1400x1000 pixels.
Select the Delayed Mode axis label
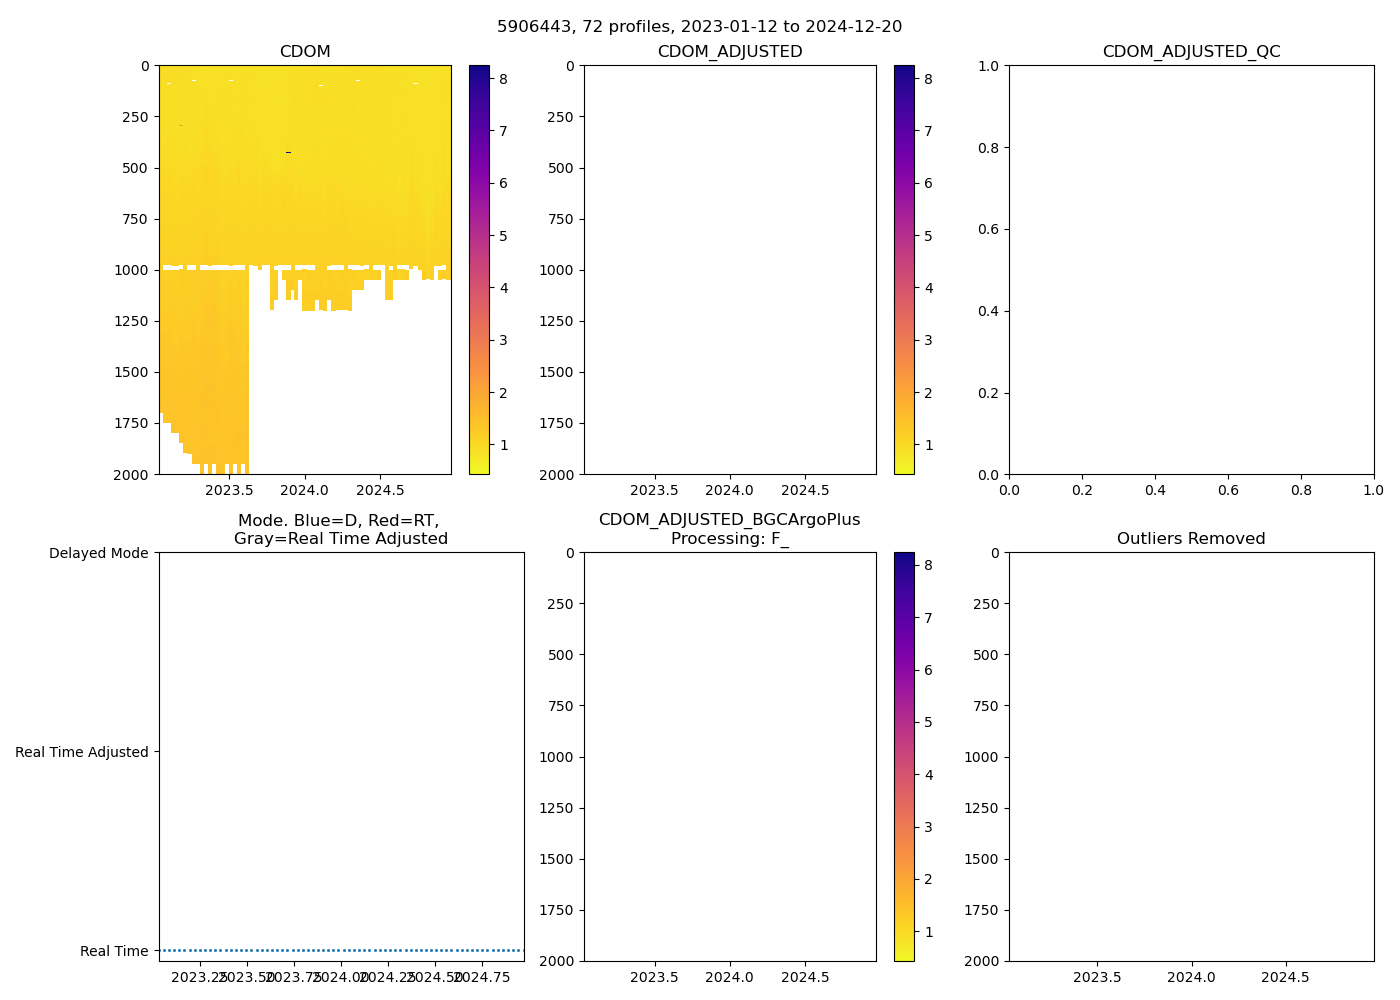click(x=98, y=553)
